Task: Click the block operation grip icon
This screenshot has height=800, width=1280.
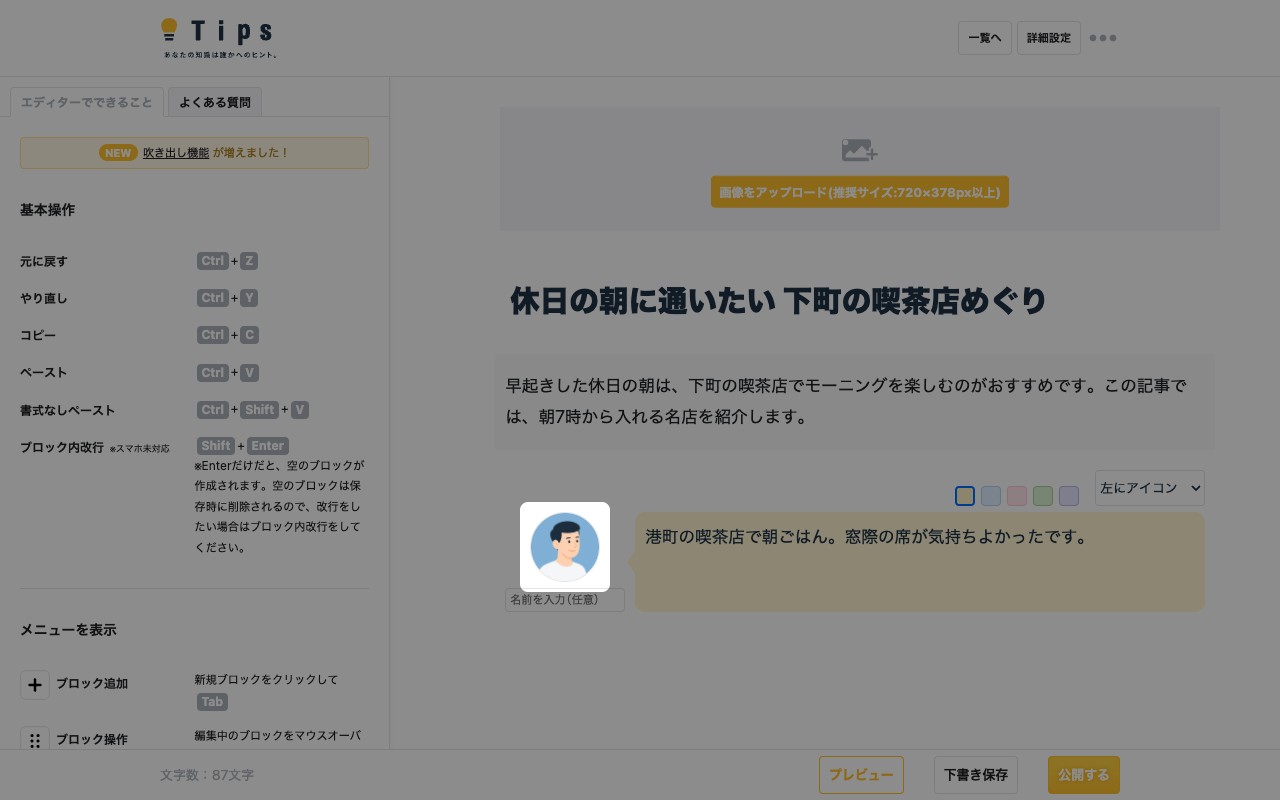Action: [x=35, y=740]
